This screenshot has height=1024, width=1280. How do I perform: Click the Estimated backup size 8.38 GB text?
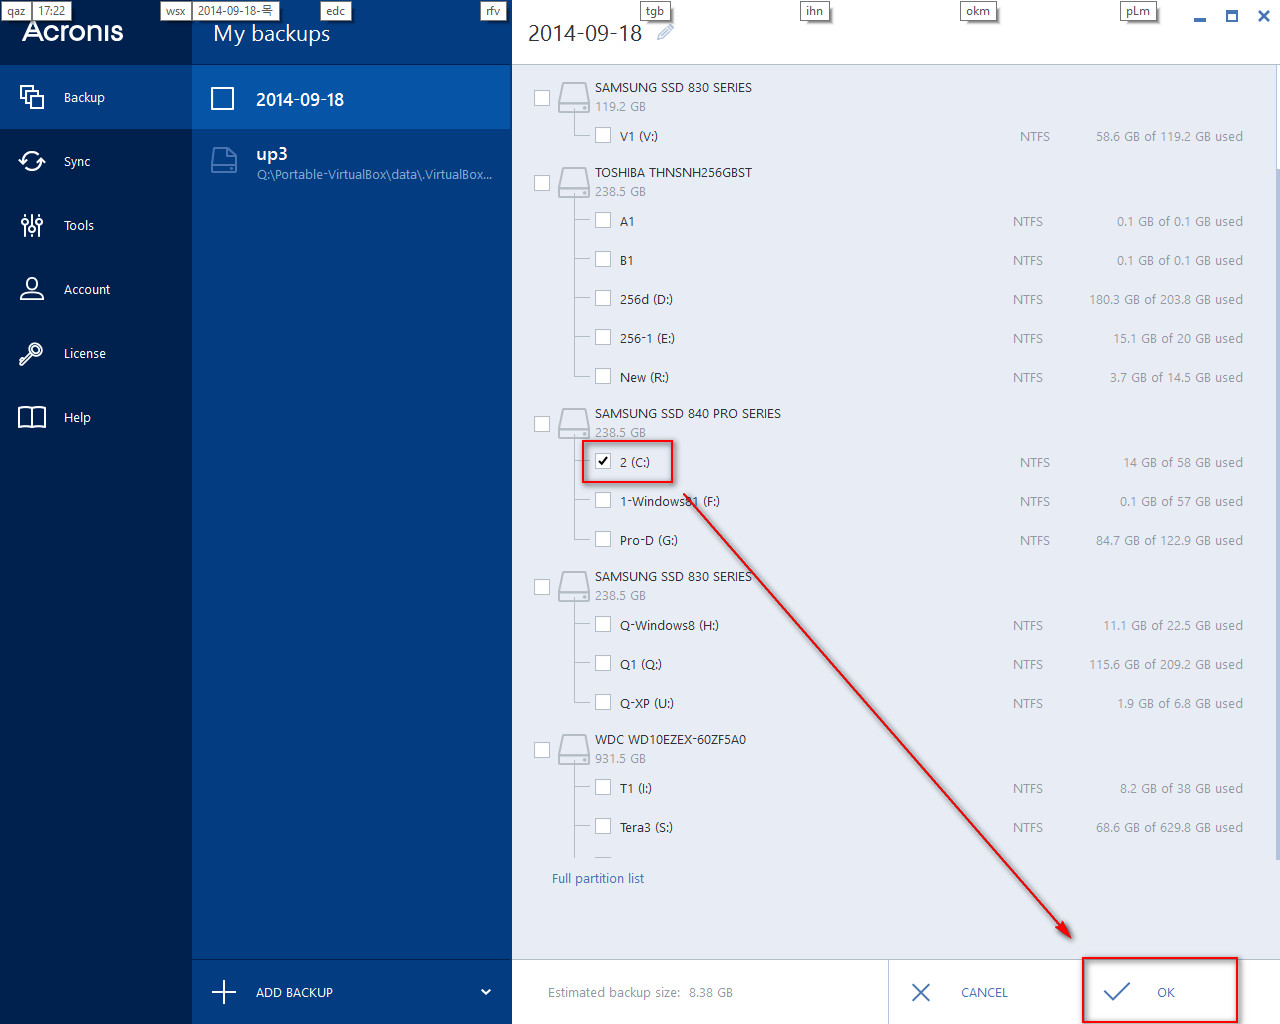(x=640, y=992)
